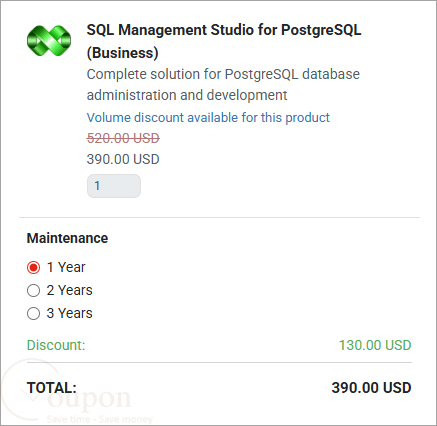437x426 pixels.
Task: Click the 390.00 USD price below the old price
Action: tap(123, 159)
